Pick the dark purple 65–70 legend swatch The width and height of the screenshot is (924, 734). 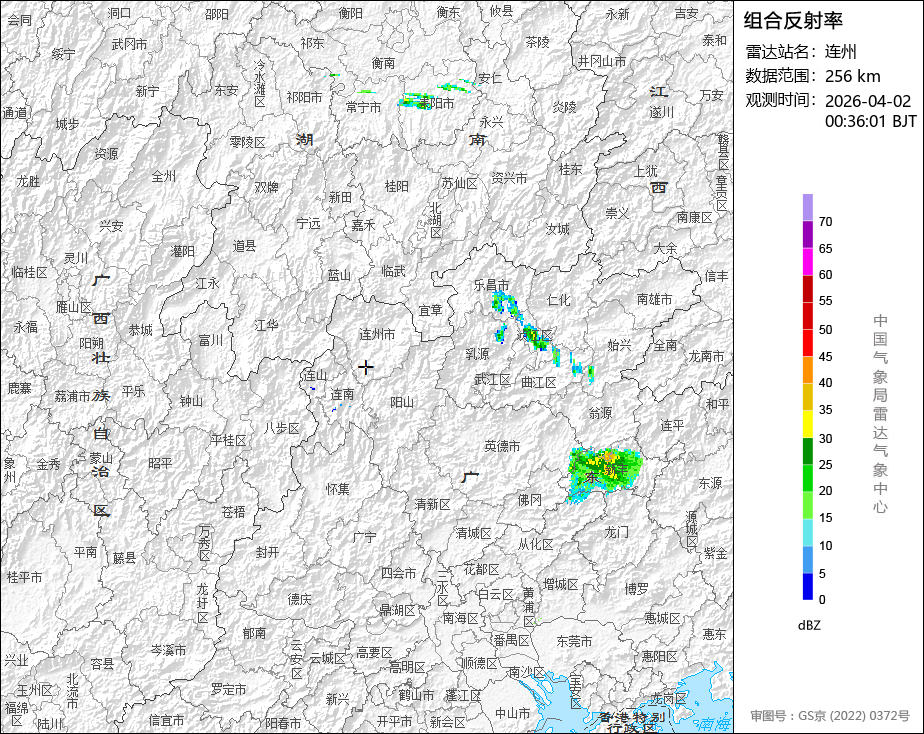point(807,234)
